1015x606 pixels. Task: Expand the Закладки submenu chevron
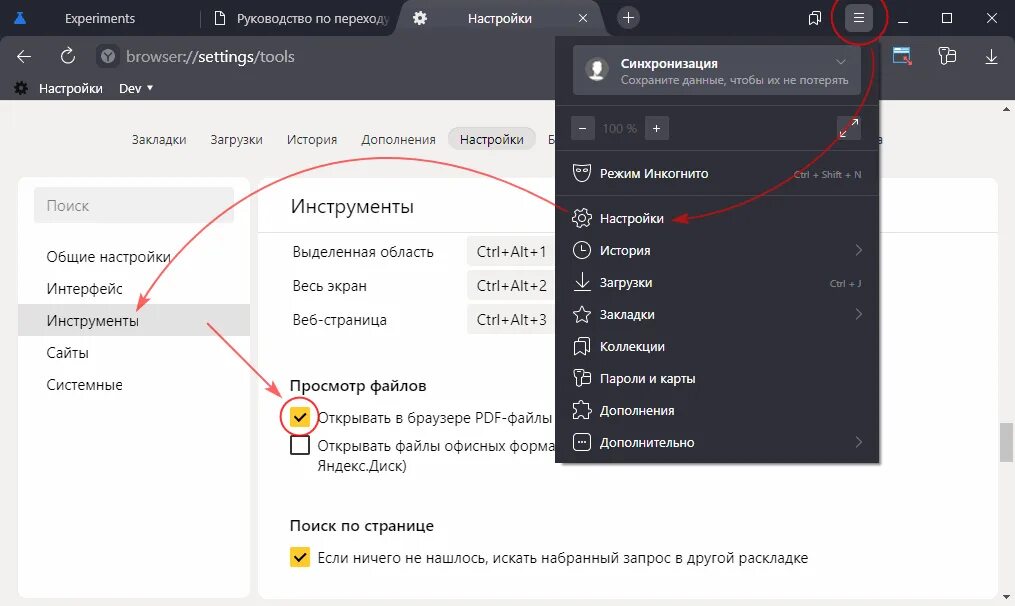[860, 314]
